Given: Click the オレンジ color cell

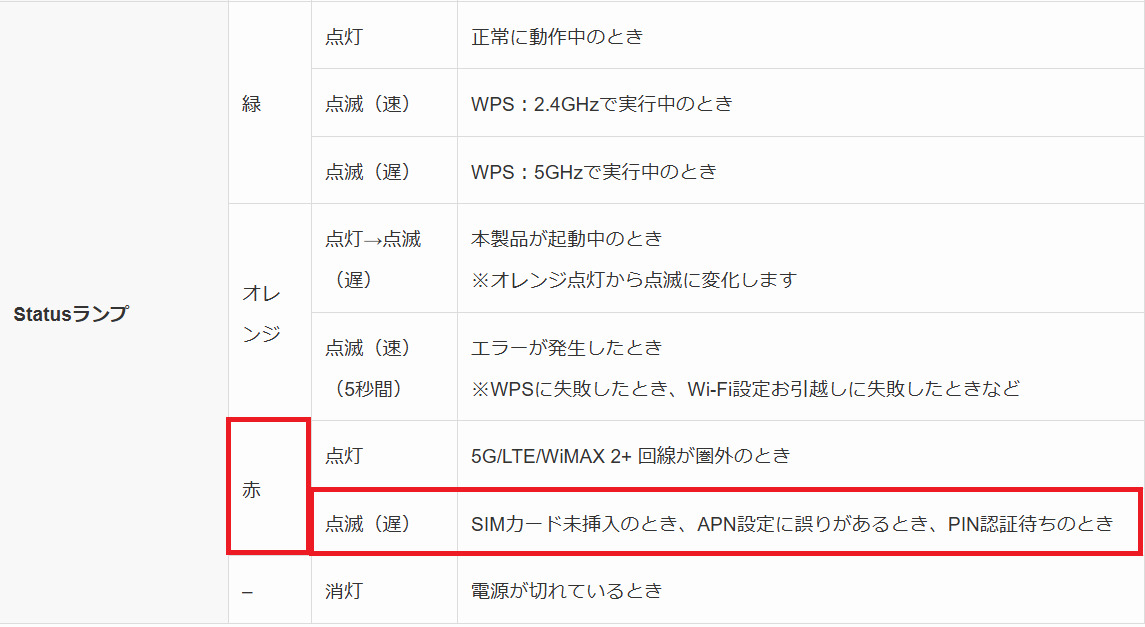Looking at the screenshot, I should (269, 312).
